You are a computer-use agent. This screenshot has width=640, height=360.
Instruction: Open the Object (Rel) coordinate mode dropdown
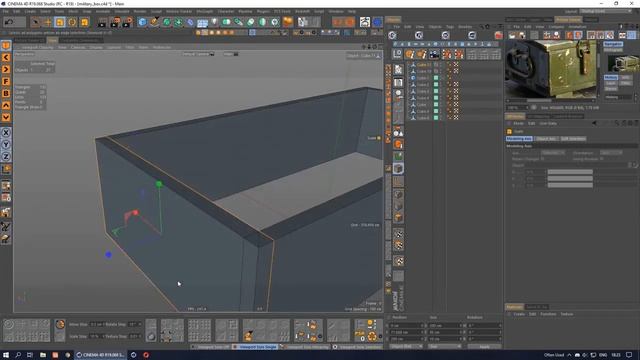tap(406, 347)
